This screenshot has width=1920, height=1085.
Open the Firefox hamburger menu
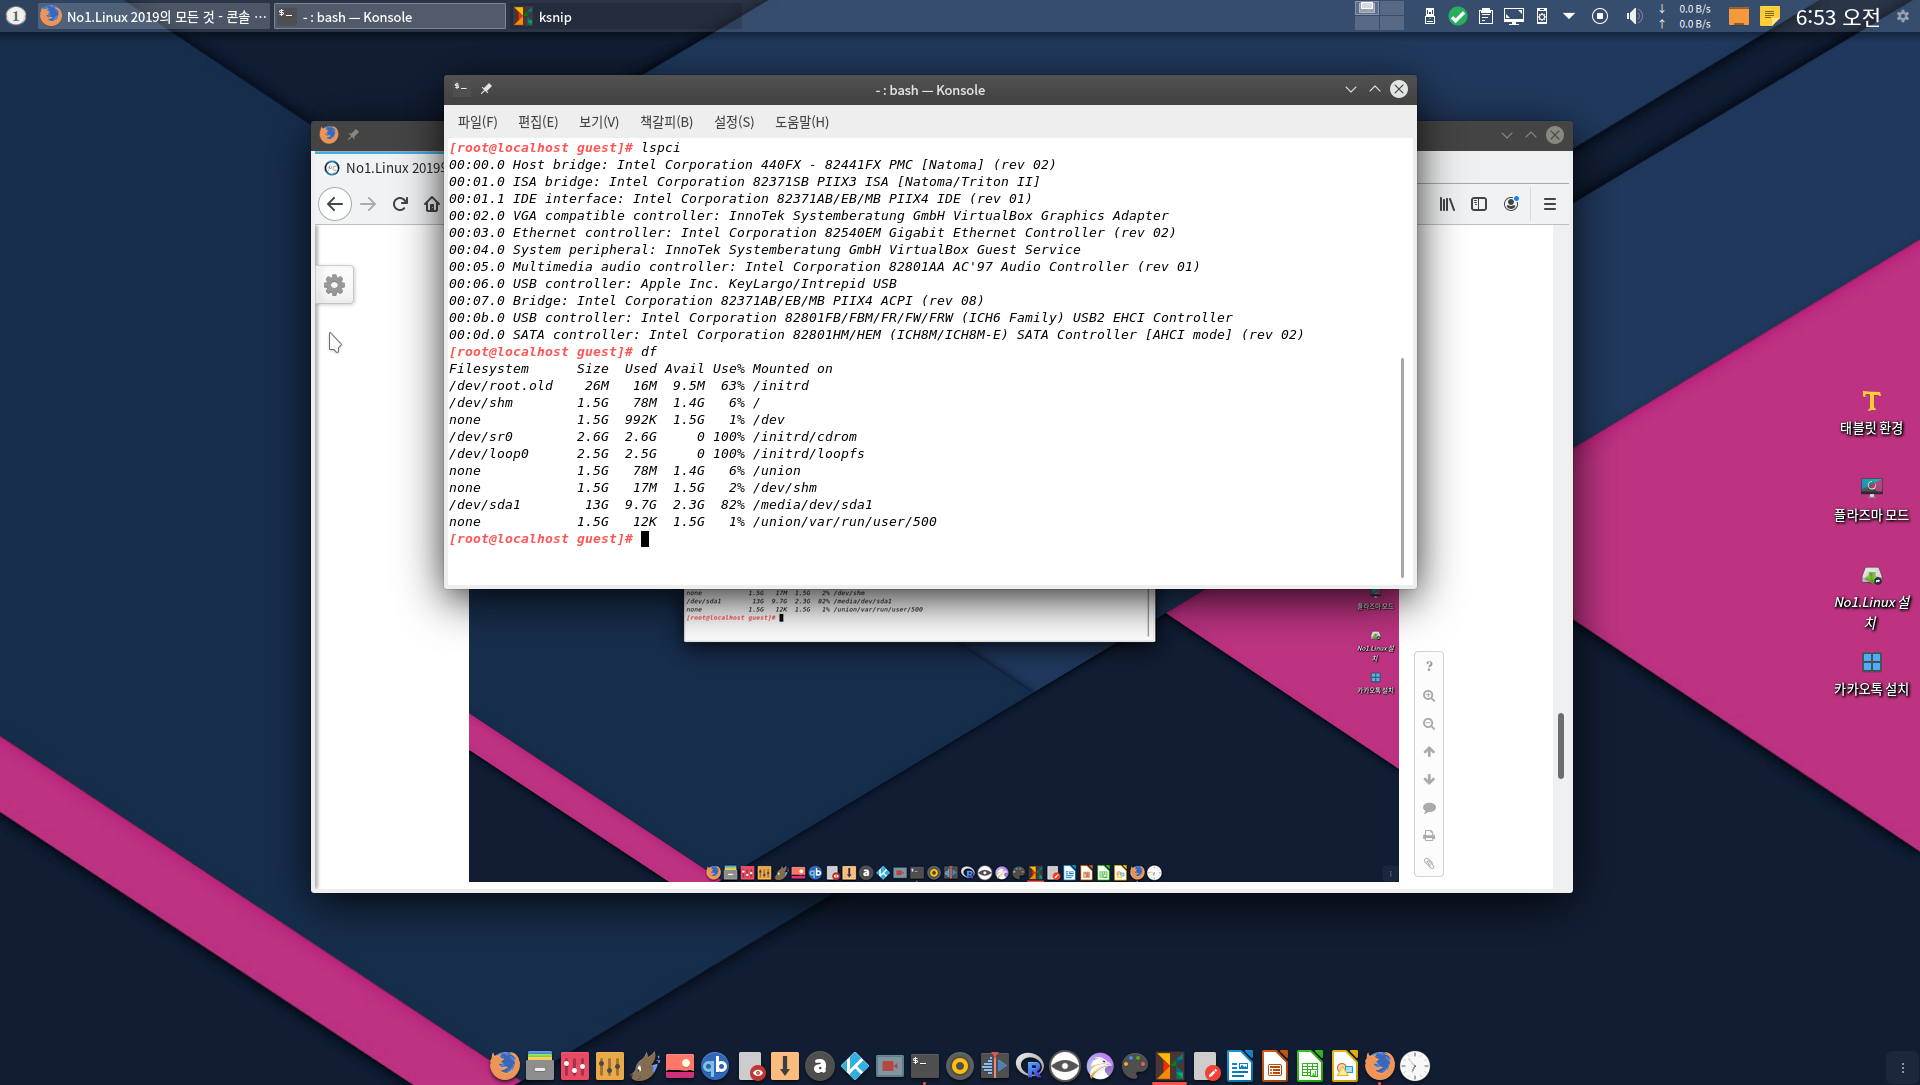point(1550,204)
